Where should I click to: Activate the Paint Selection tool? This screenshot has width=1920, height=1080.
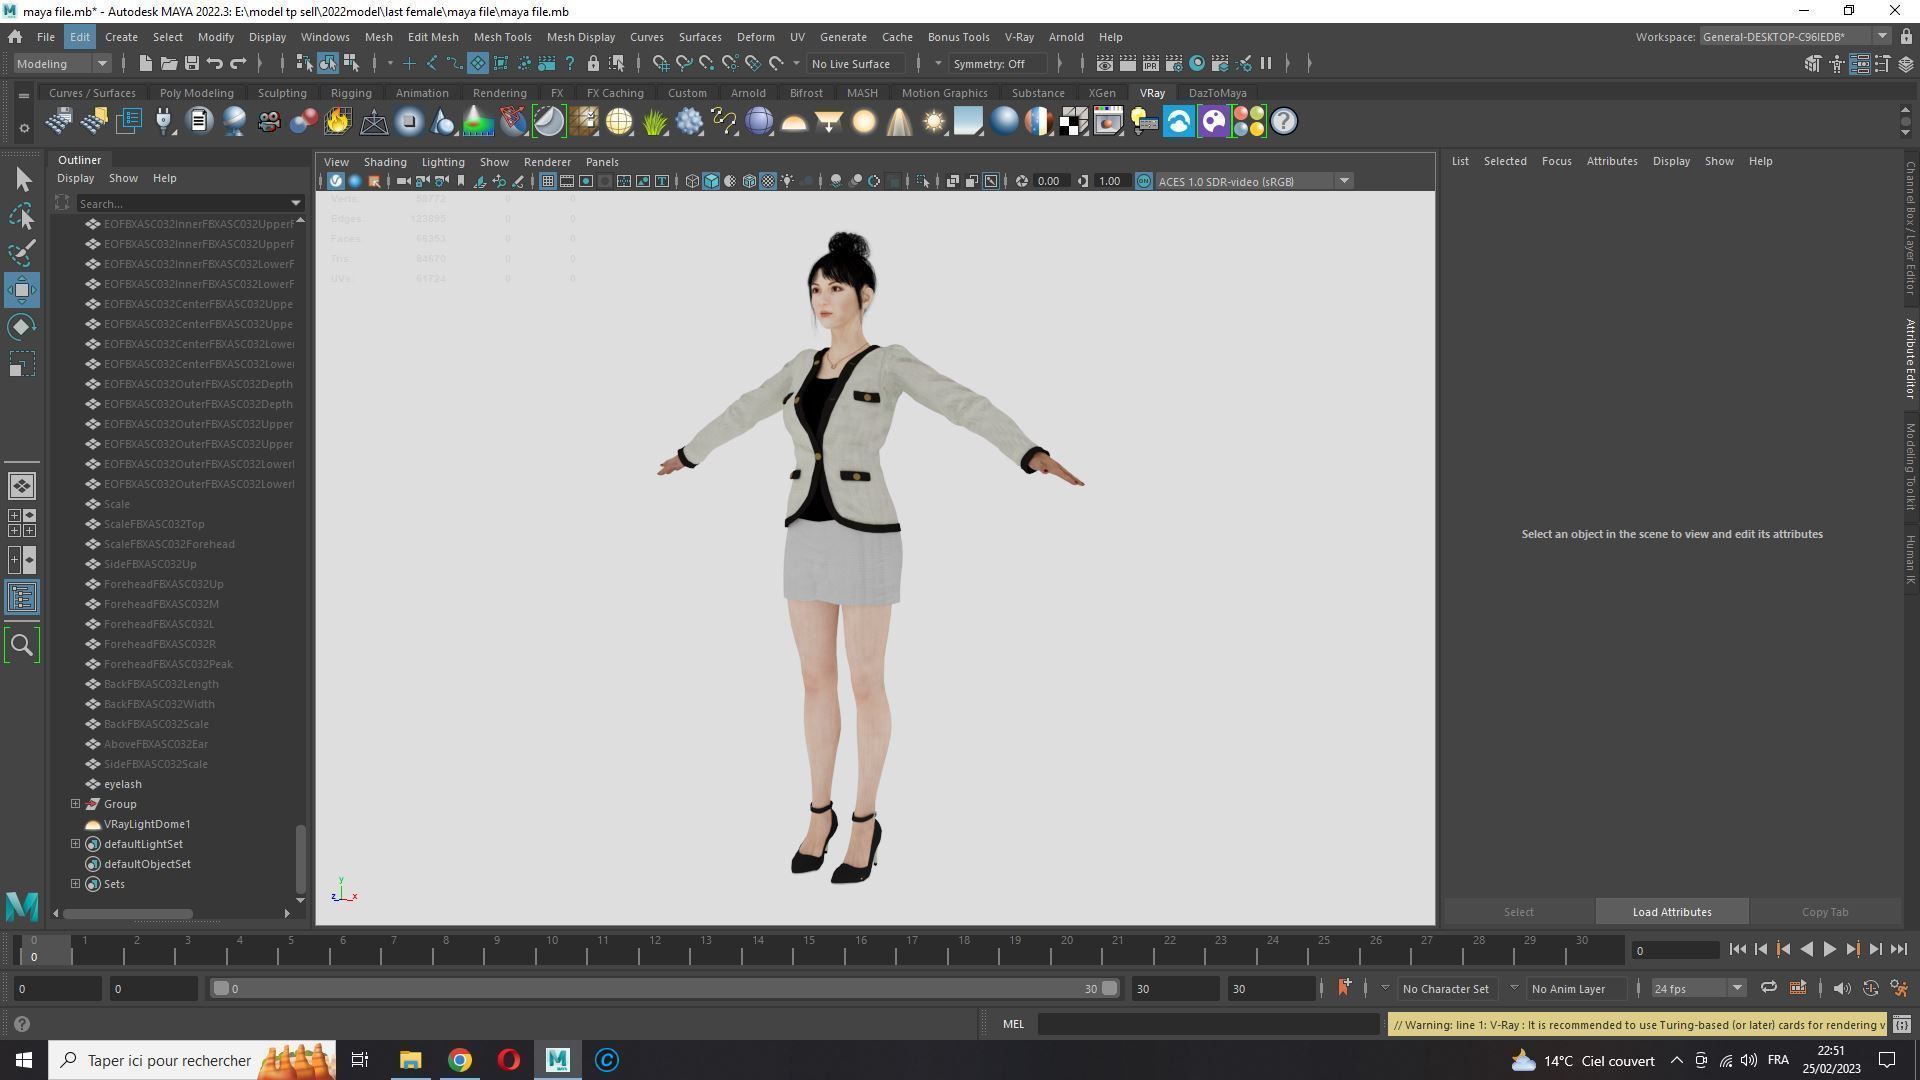(22, 252)
